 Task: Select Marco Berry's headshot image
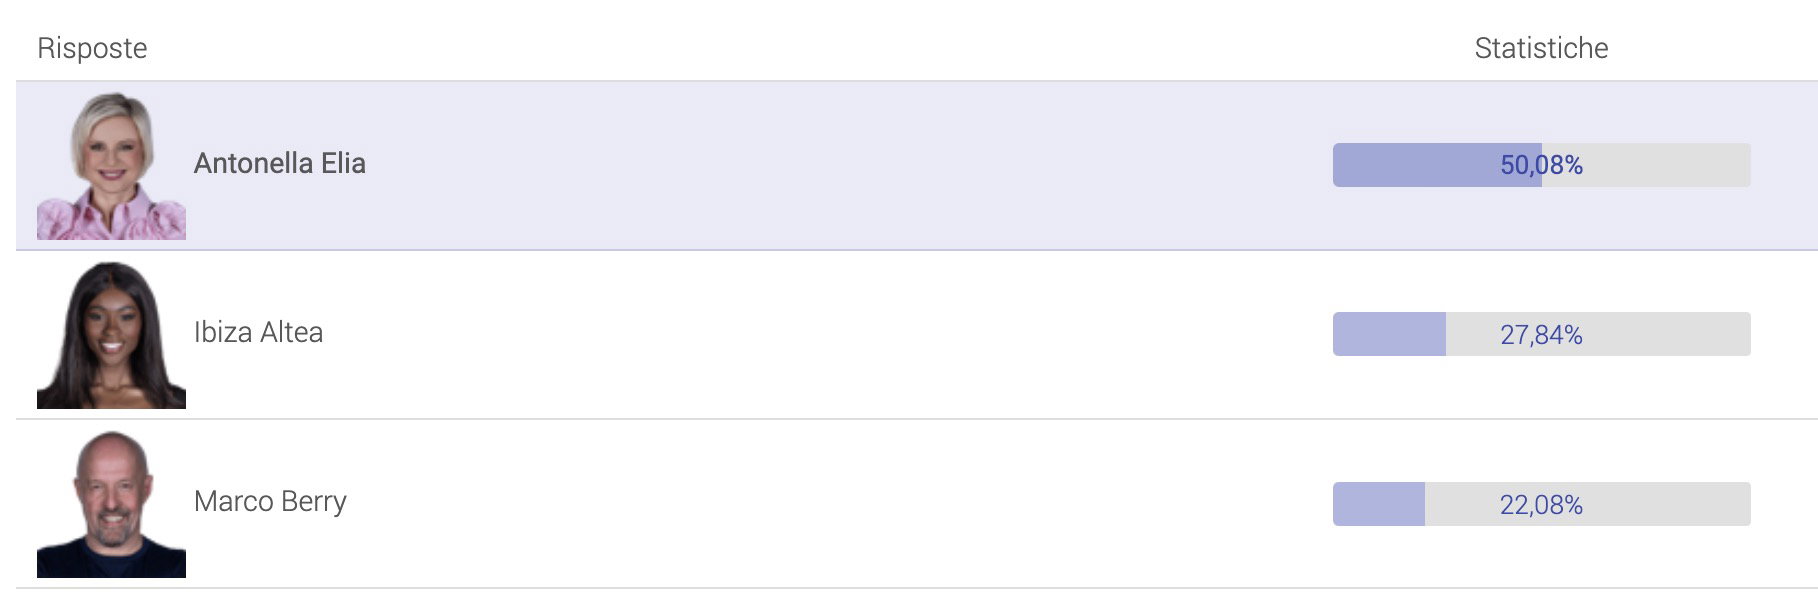pyautogui.click(x=111, y=504)
